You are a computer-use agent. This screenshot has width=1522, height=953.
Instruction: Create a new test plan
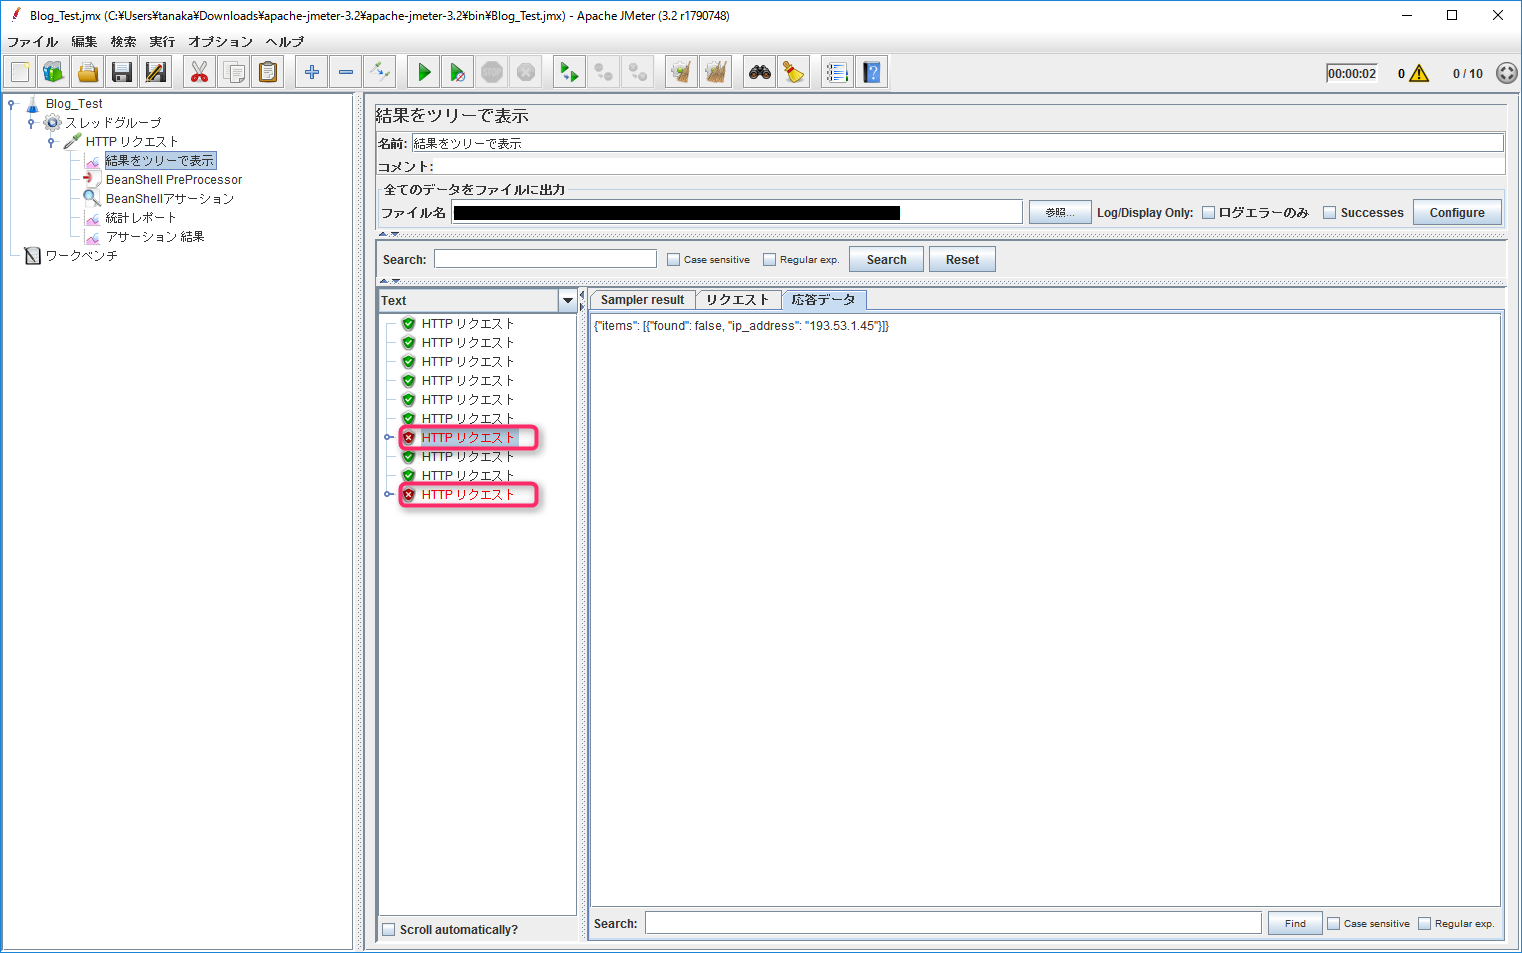[20, 72]
